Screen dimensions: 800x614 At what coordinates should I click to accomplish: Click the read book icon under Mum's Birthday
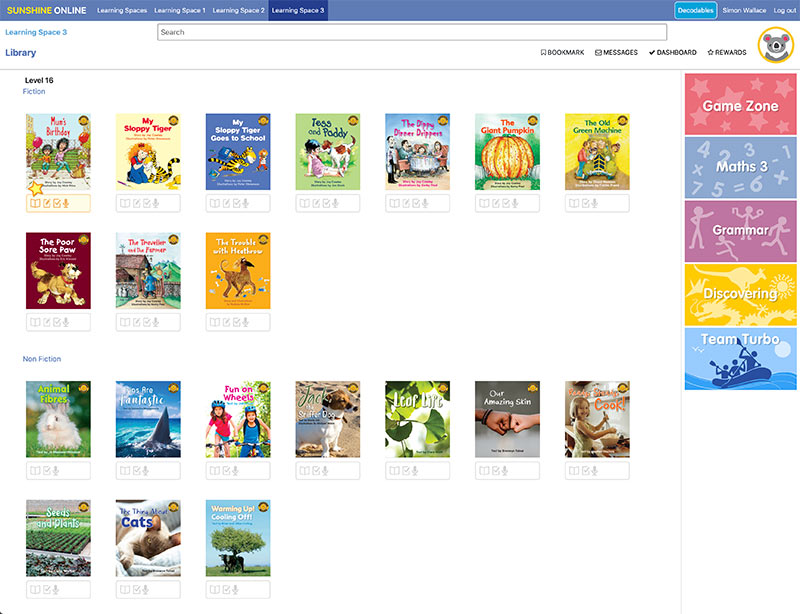(x=35, y=204)
